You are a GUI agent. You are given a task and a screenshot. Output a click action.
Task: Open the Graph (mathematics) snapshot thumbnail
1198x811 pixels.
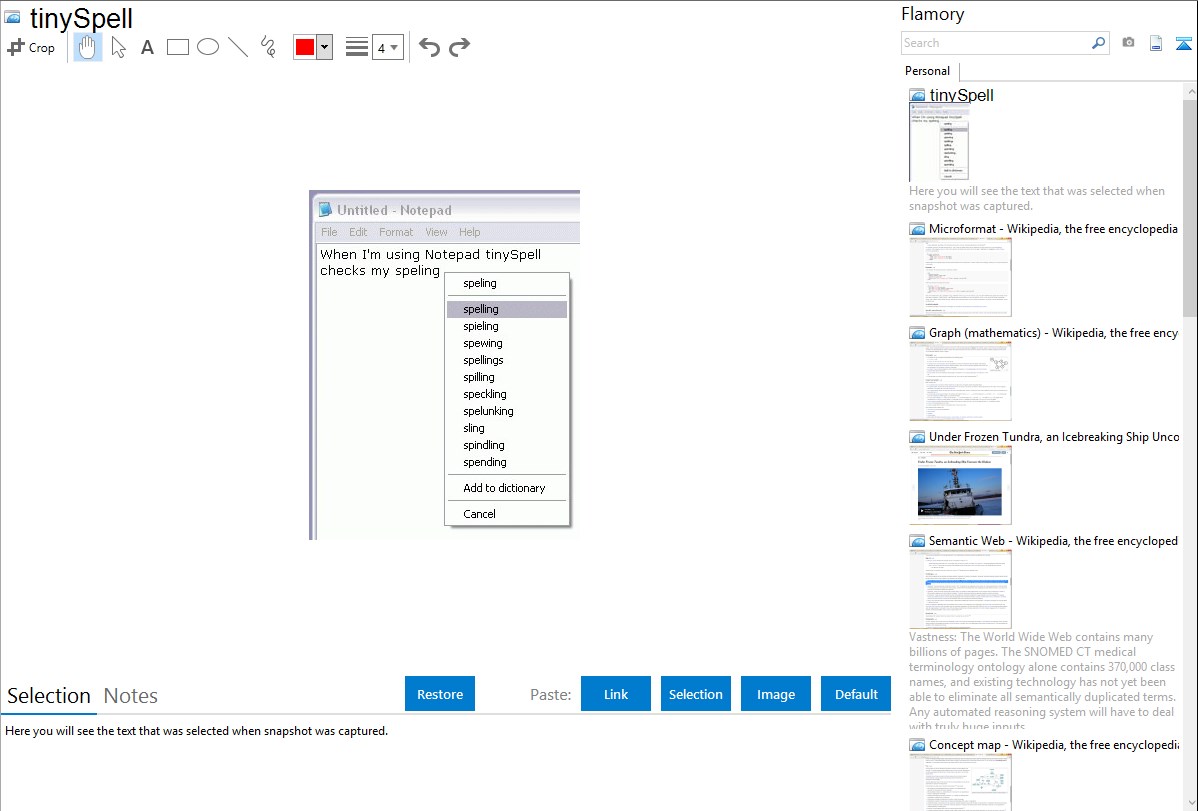pyautogui.click(x=960, y=381)
